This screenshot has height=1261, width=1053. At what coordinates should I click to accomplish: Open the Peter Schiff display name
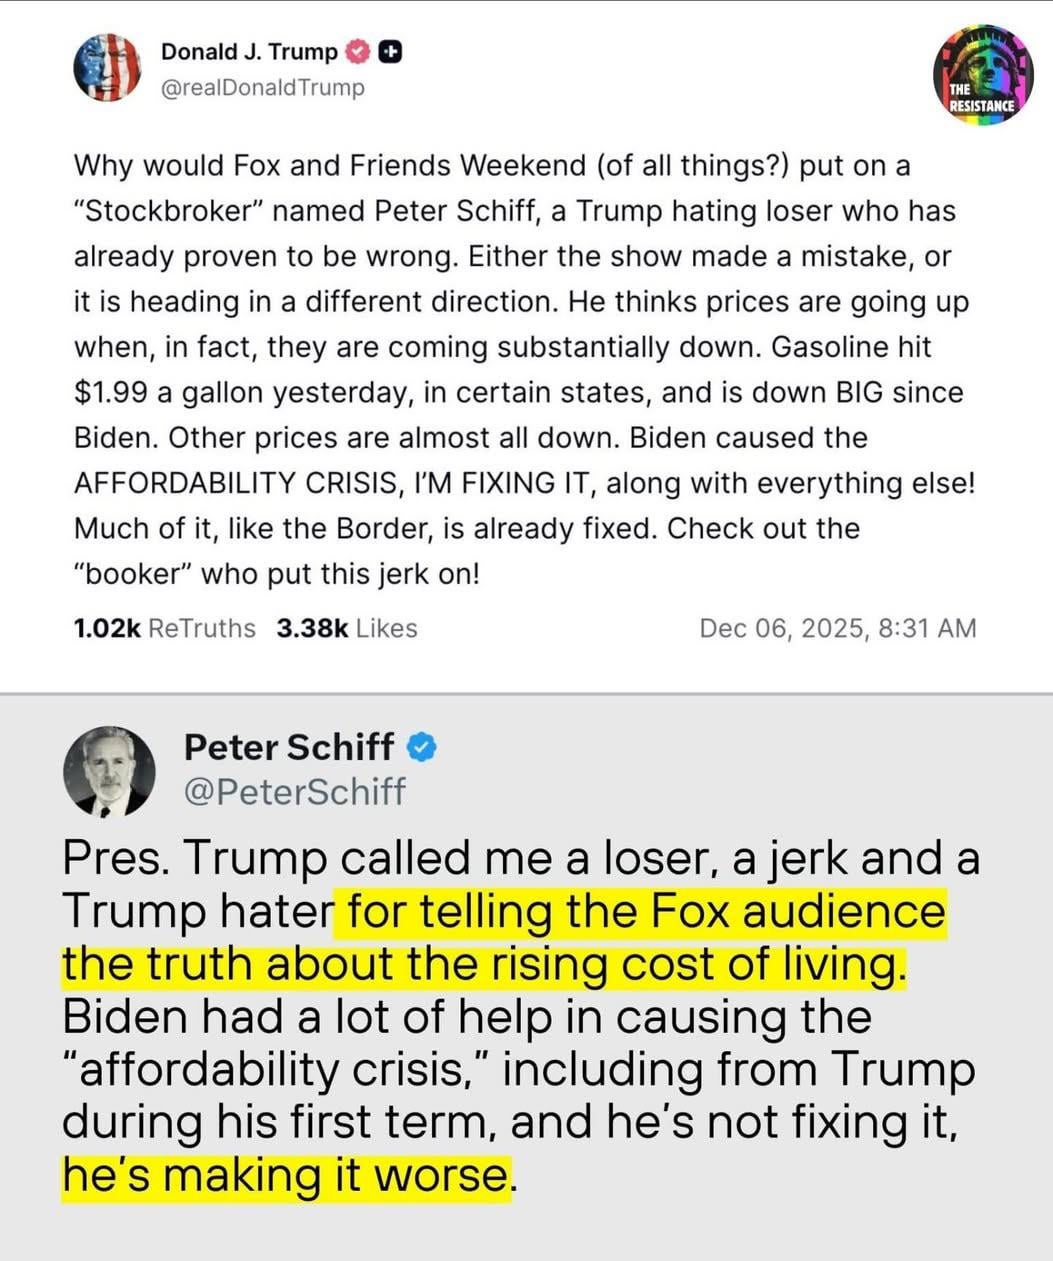click(289, 746)
